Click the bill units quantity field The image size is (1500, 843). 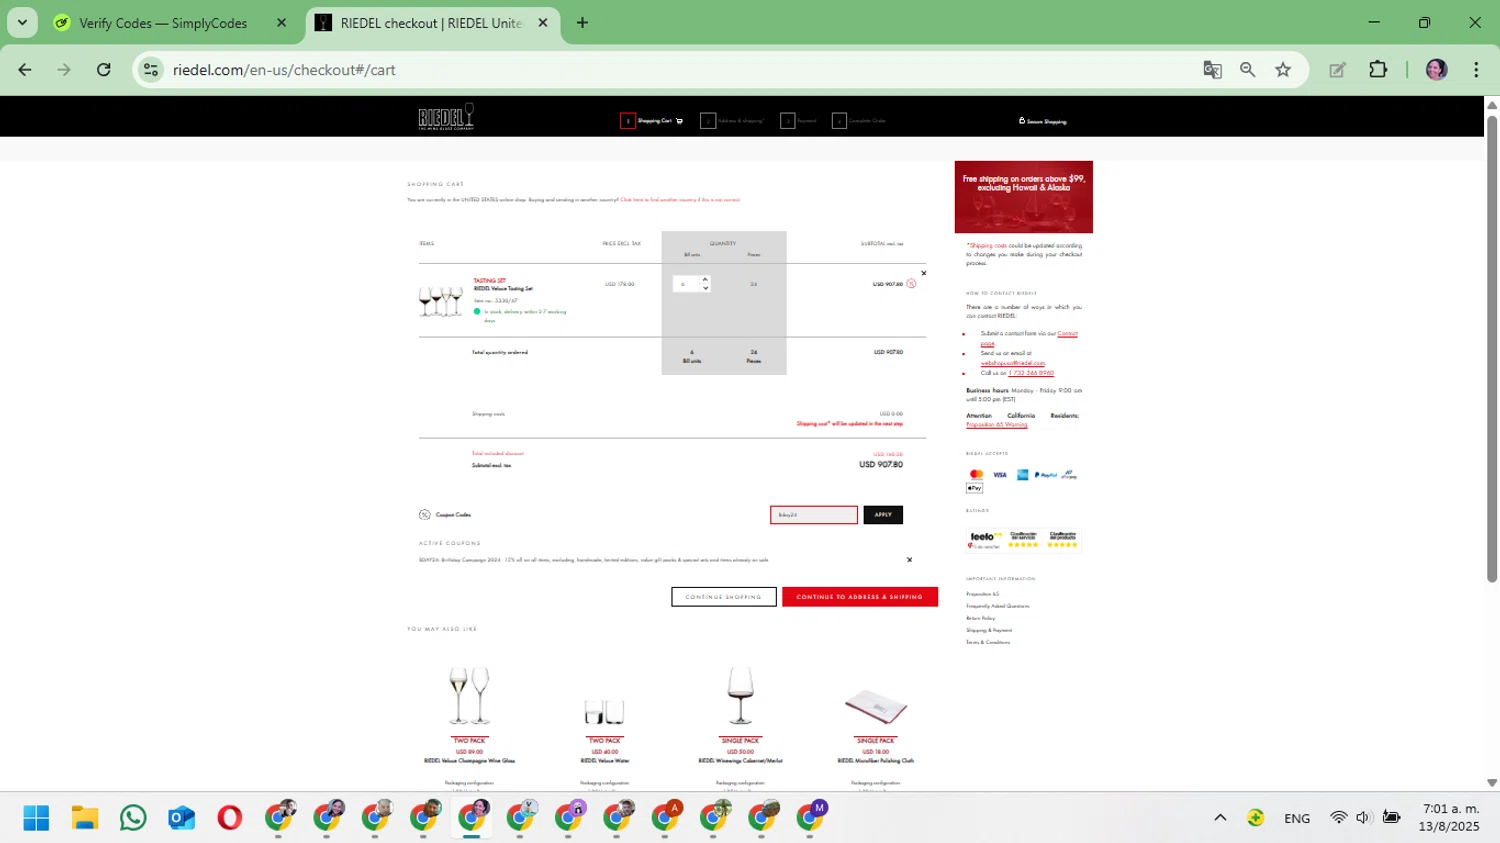686,284
